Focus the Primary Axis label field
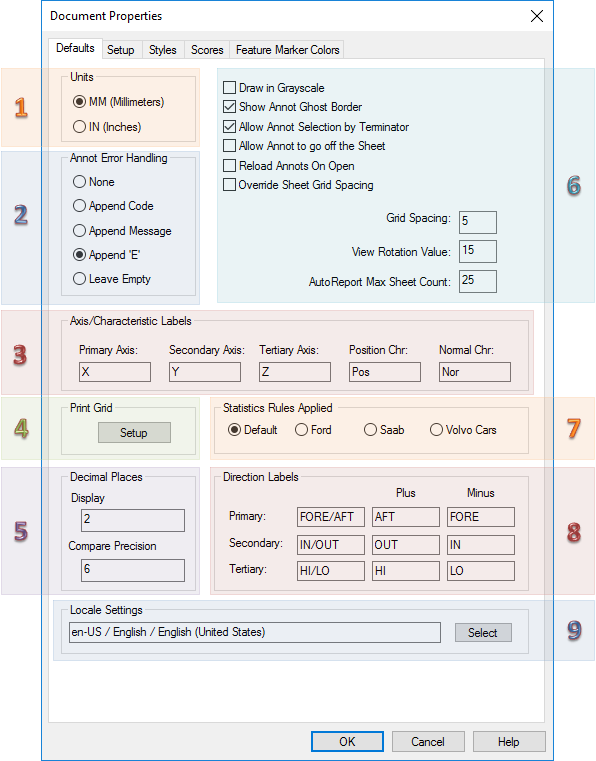The height and width of the screenshot is (761, 596). pyautogui.click(x=115, y=372)
